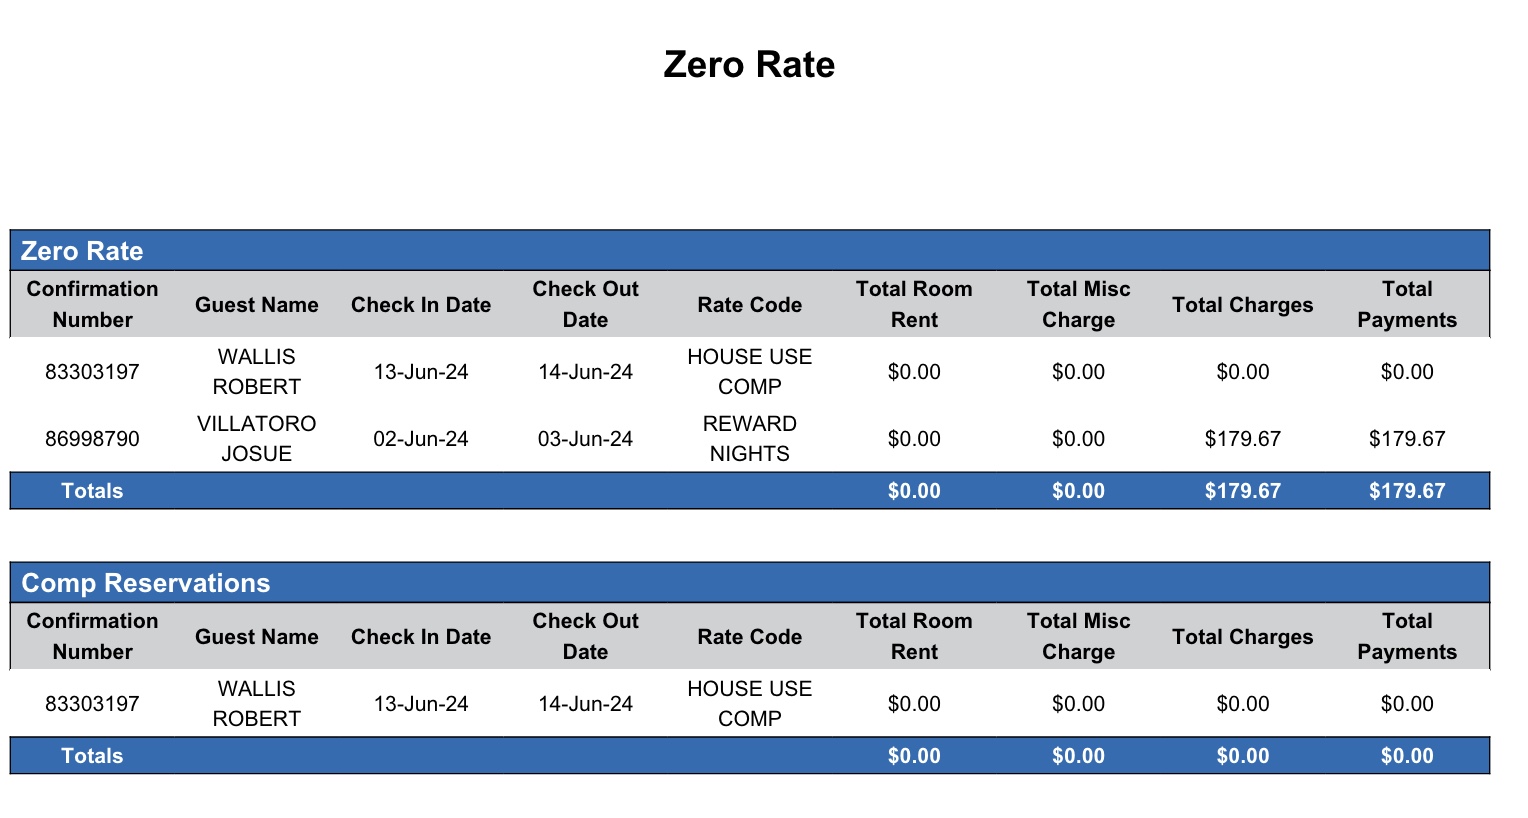
Task: Click Guest Name header in Zero Rate table
Action: click(x=256, y=305)
